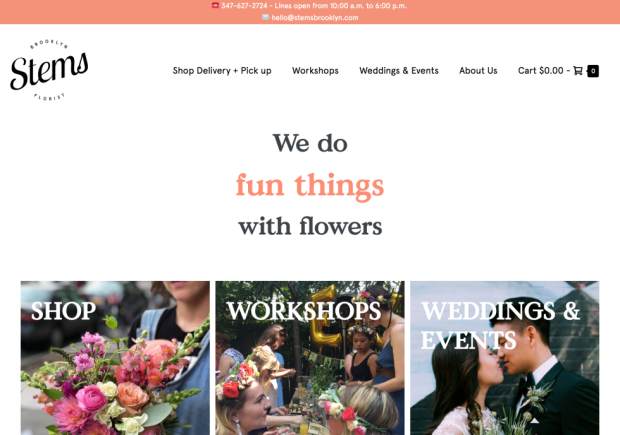Click the 'fun things' coral headline
Viewport: 620px width, 435px height.
click(310, 185)
